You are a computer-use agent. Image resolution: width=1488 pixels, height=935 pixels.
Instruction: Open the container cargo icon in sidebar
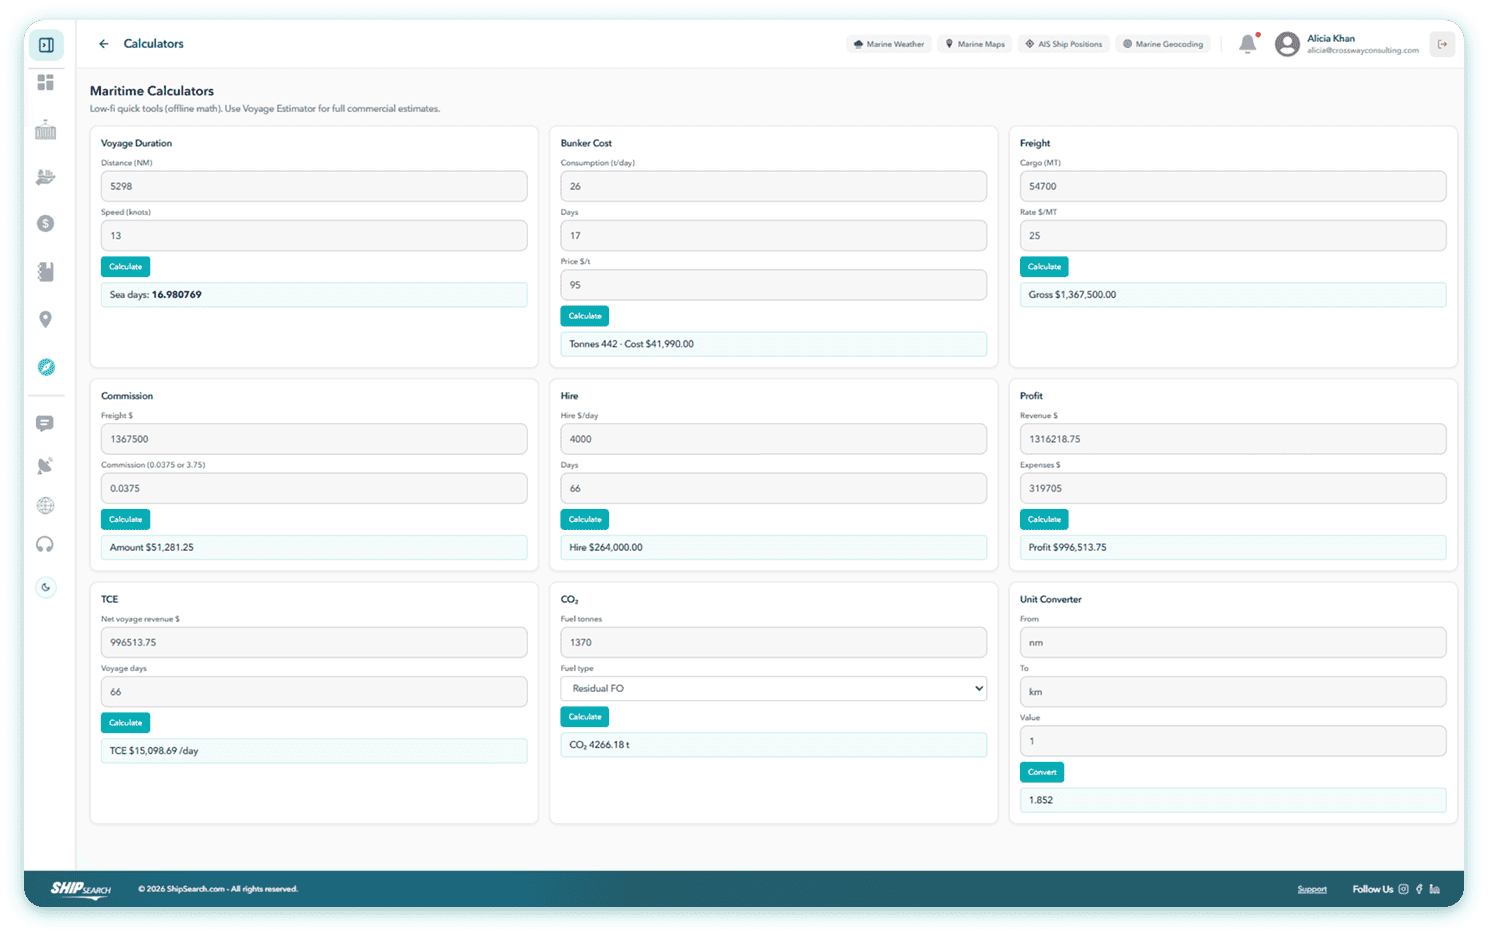point(45,130)
